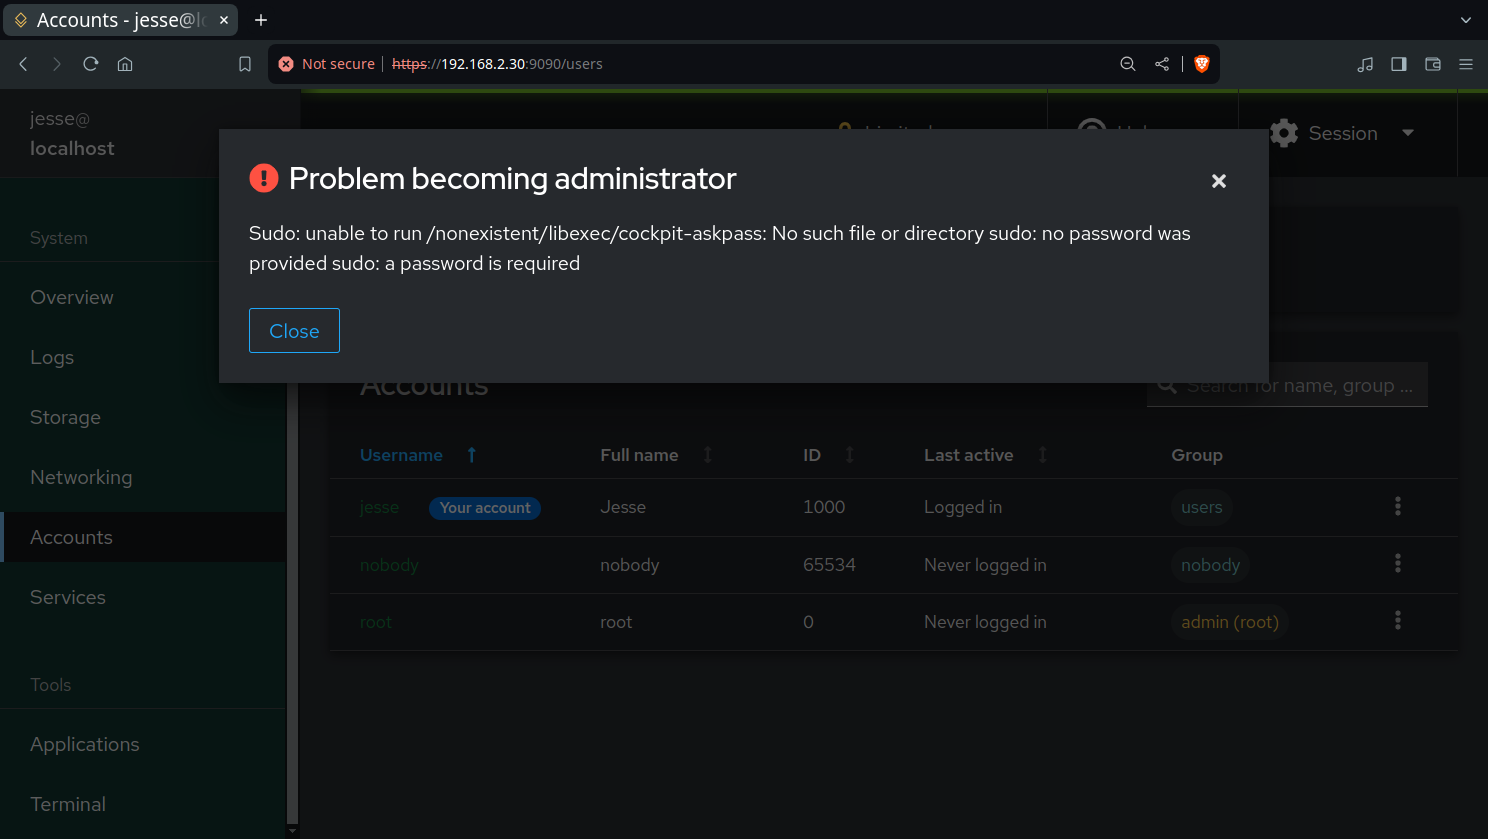Image resolution: width=1488 pixels, height=839 pixels.
Task: Open the browser hamburger menu
Action: point(1466,64)
